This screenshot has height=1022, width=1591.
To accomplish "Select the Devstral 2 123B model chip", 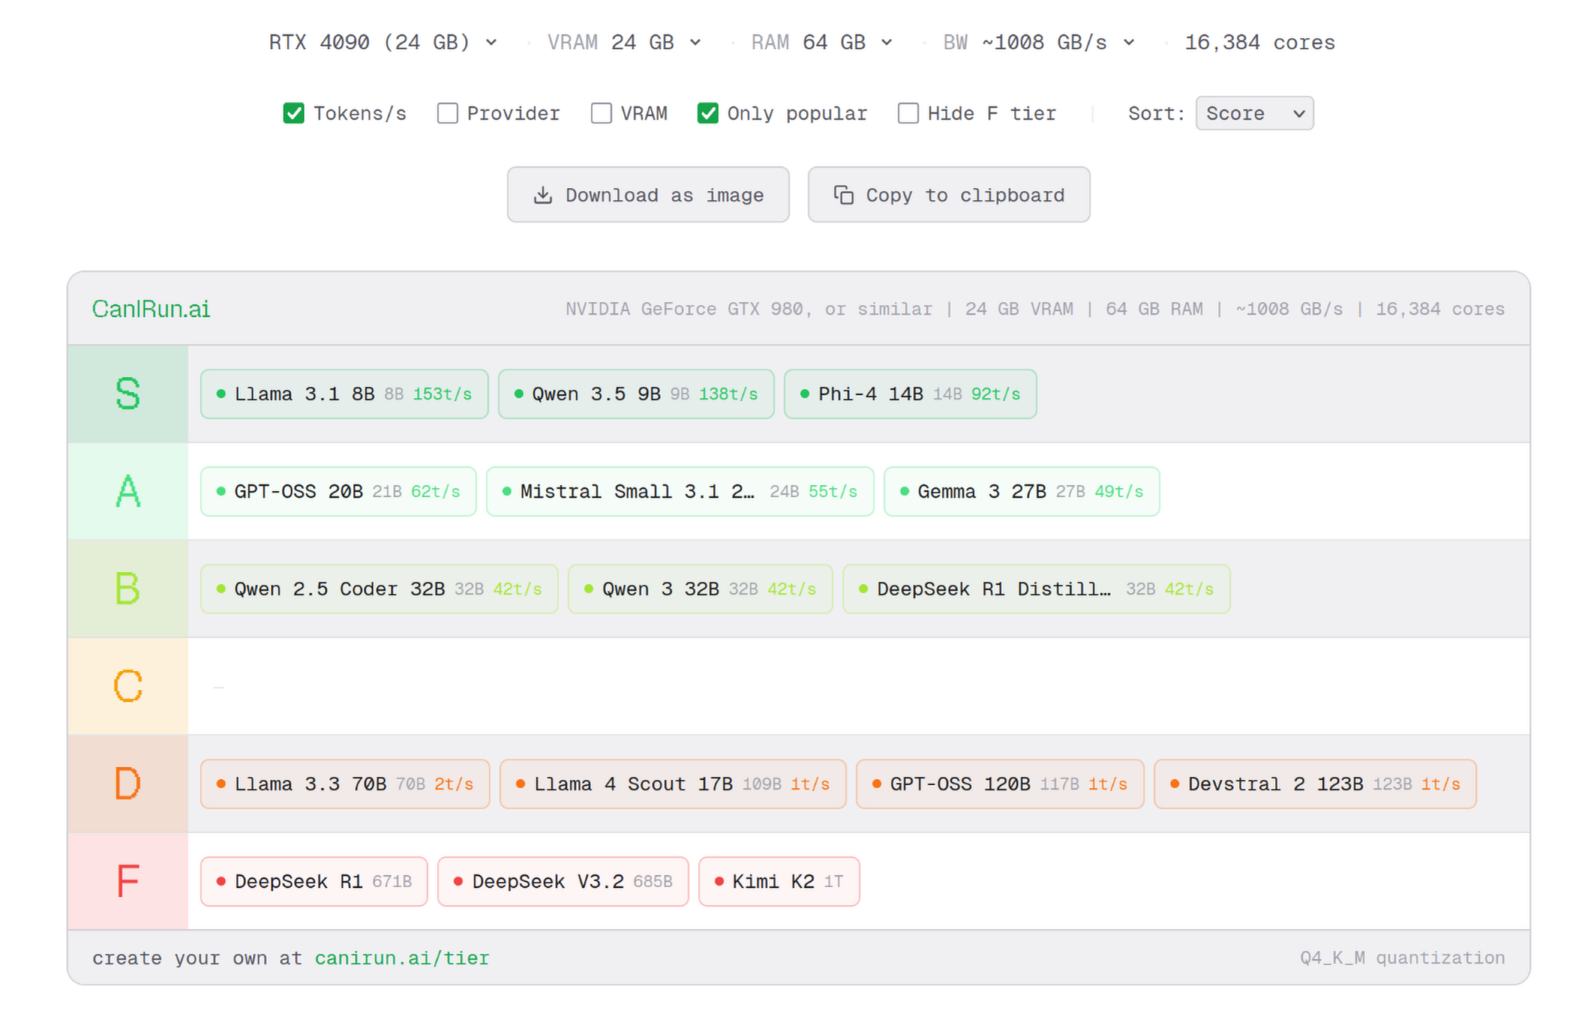I will click(x=1315, y=784).
